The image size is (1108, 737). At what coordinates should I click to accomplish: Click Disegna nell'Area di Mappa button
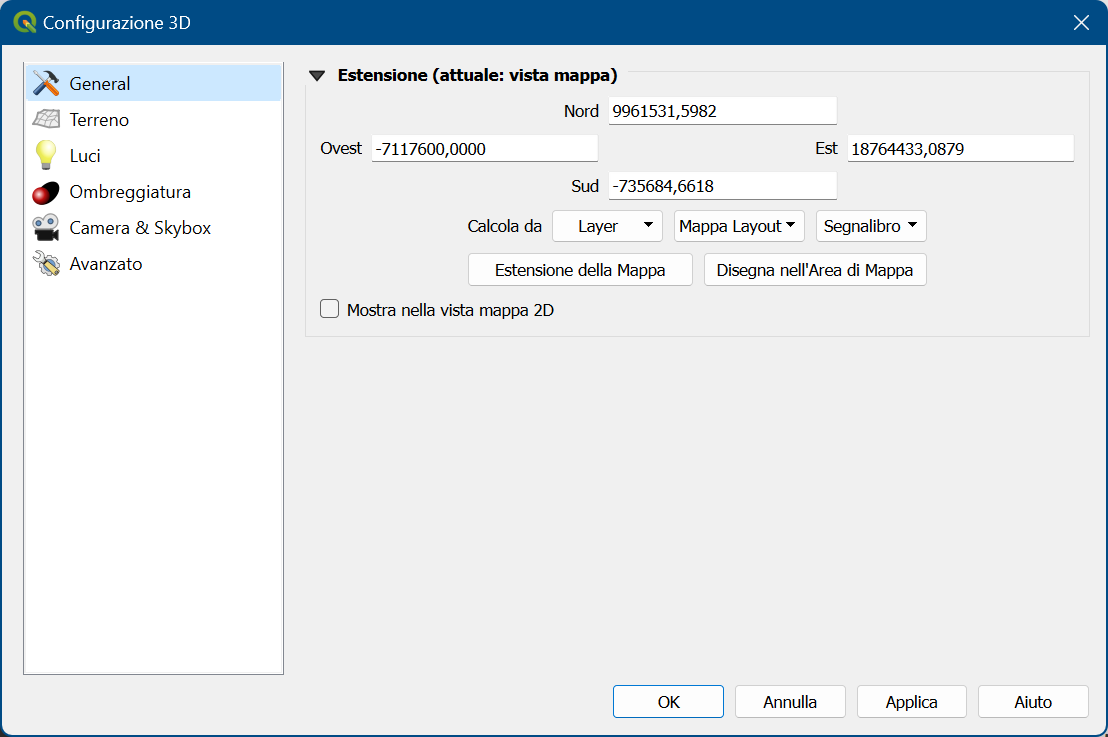815,270
